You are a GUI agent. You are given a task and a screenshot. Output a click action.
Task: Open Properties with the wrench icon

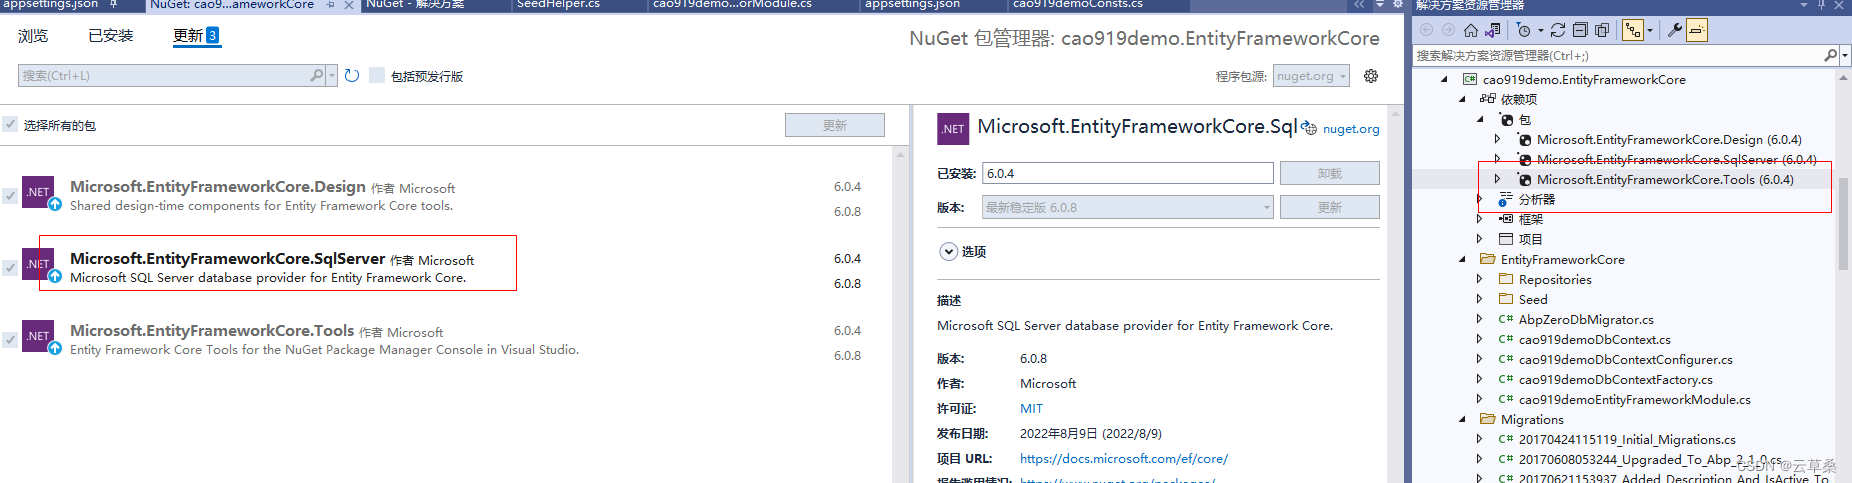pyautogui.click(x=1674, y=30)
